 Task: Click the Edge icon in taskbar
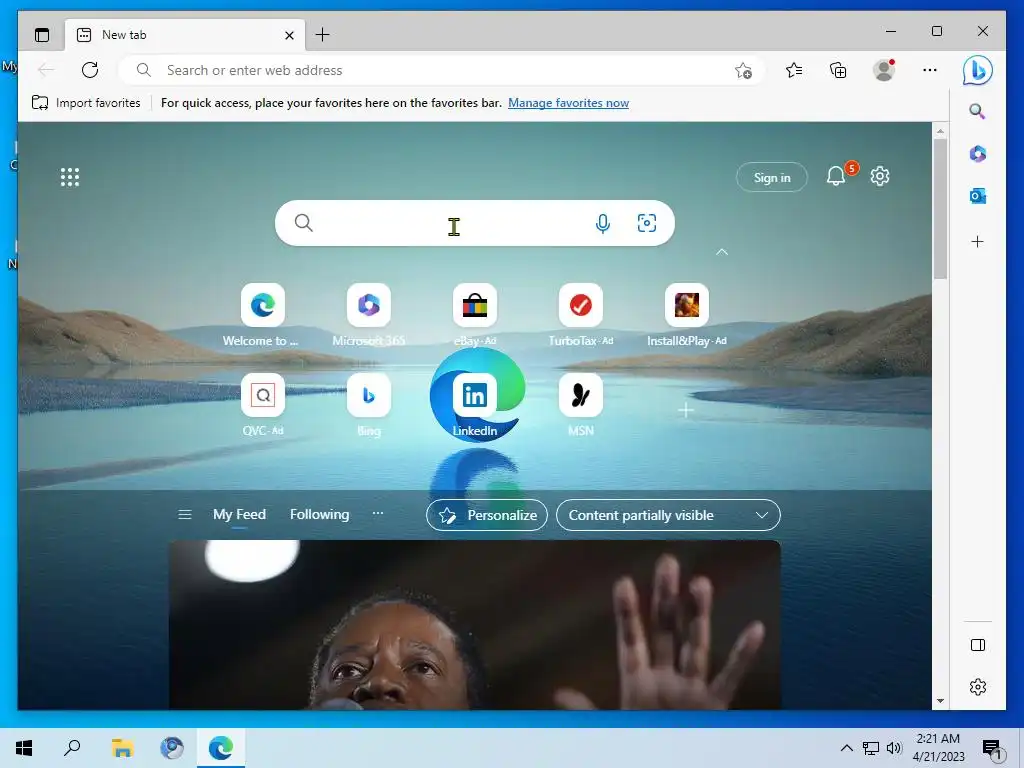[221, 748]
